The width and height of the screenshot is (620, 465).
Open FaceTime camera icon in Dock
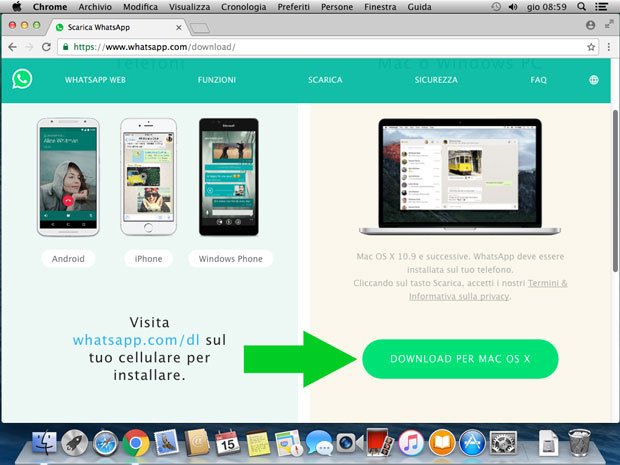(350, 443)
